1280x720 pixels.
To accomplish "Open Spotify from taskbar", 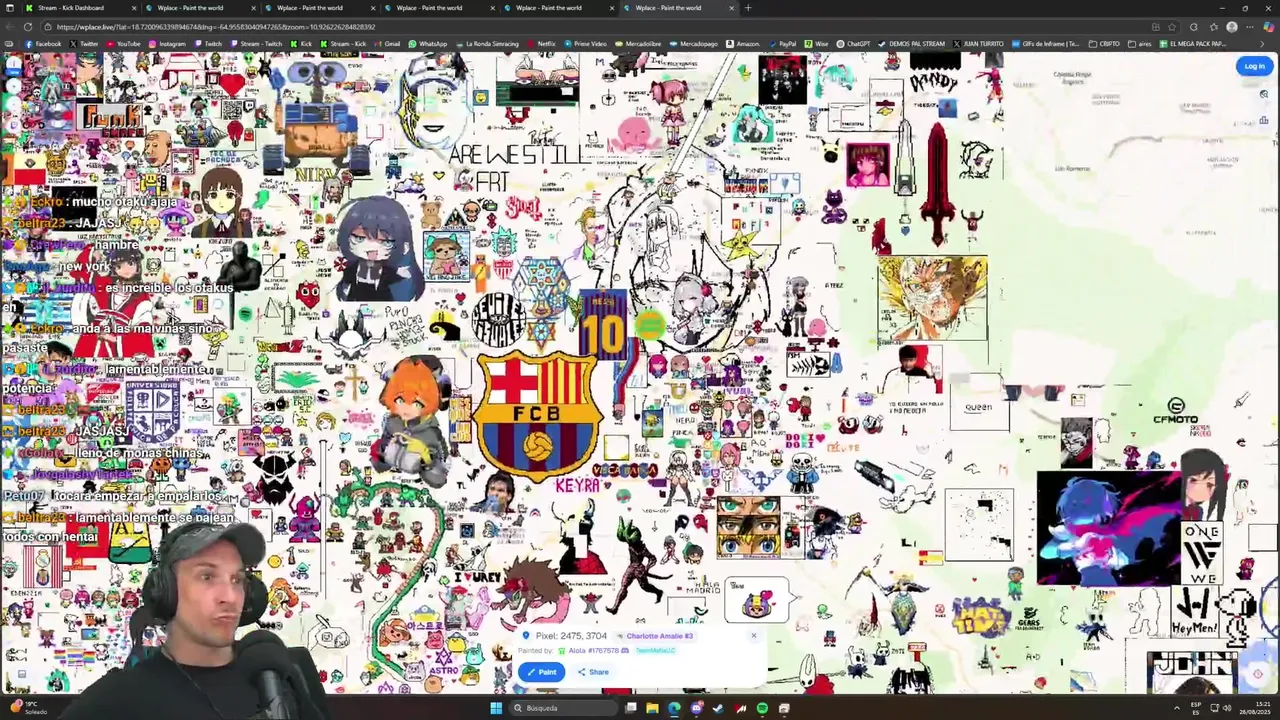I will point(762,708).
